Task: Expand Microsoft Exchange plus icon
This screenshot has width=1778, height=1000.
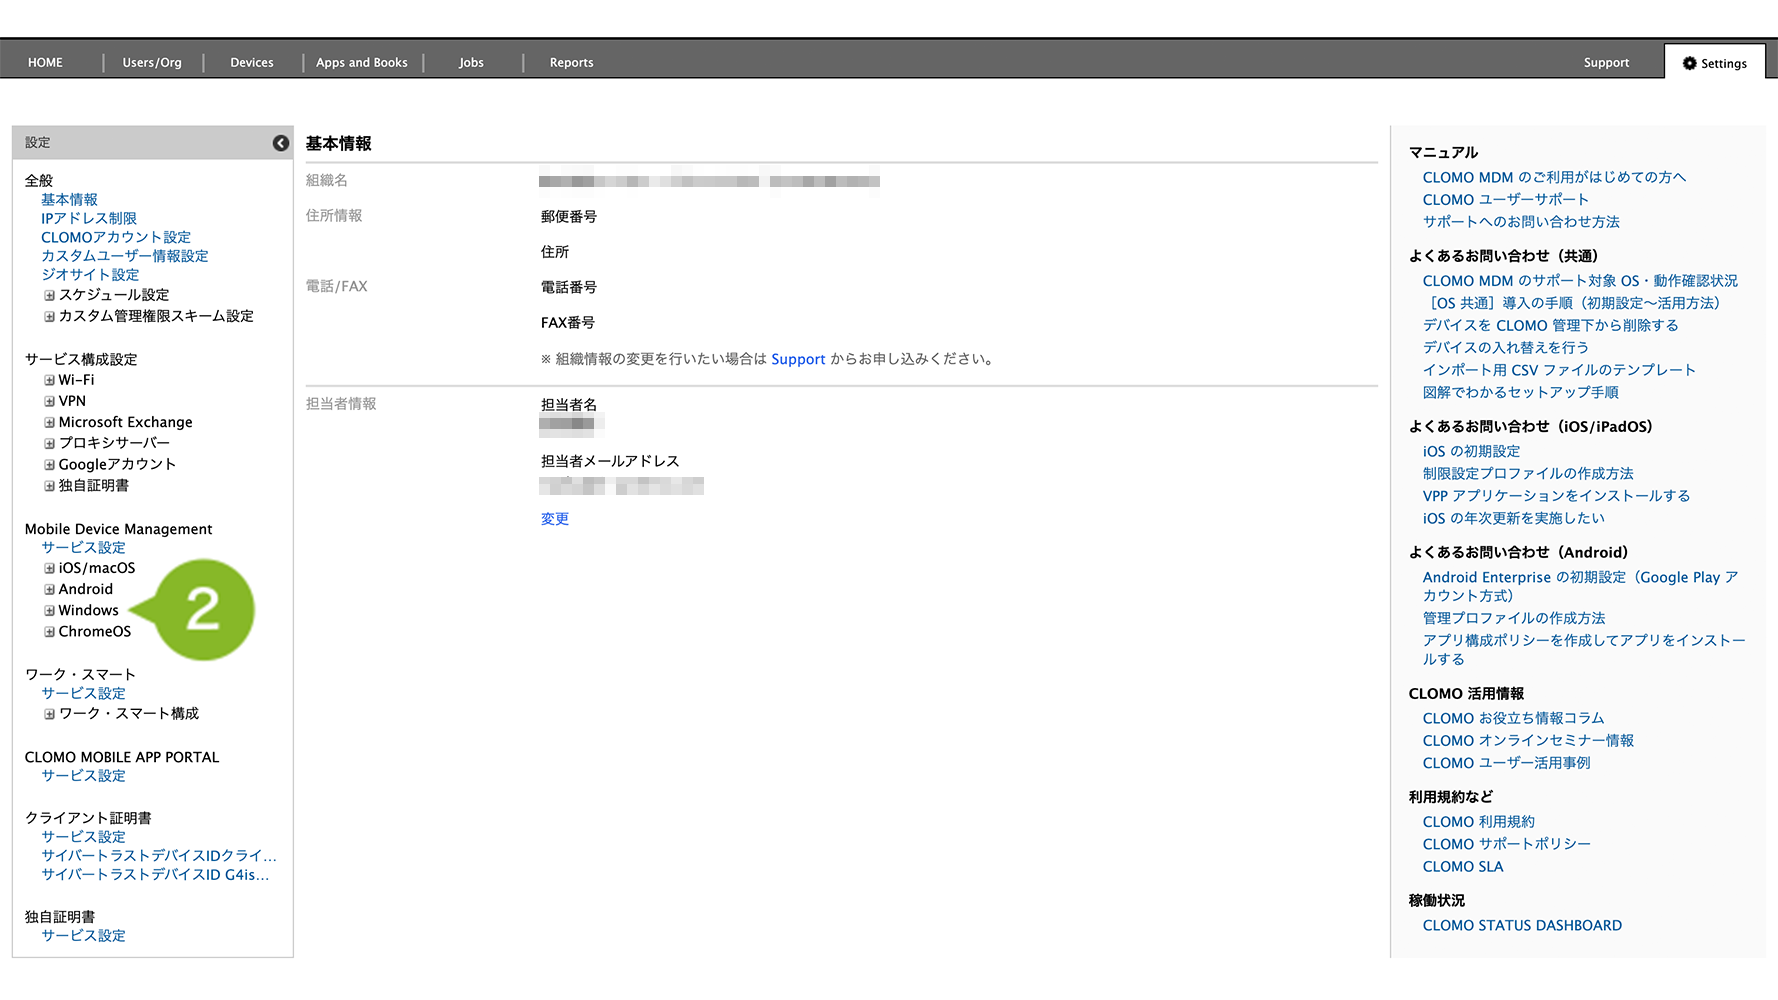Action: click(x=49, y=423)
